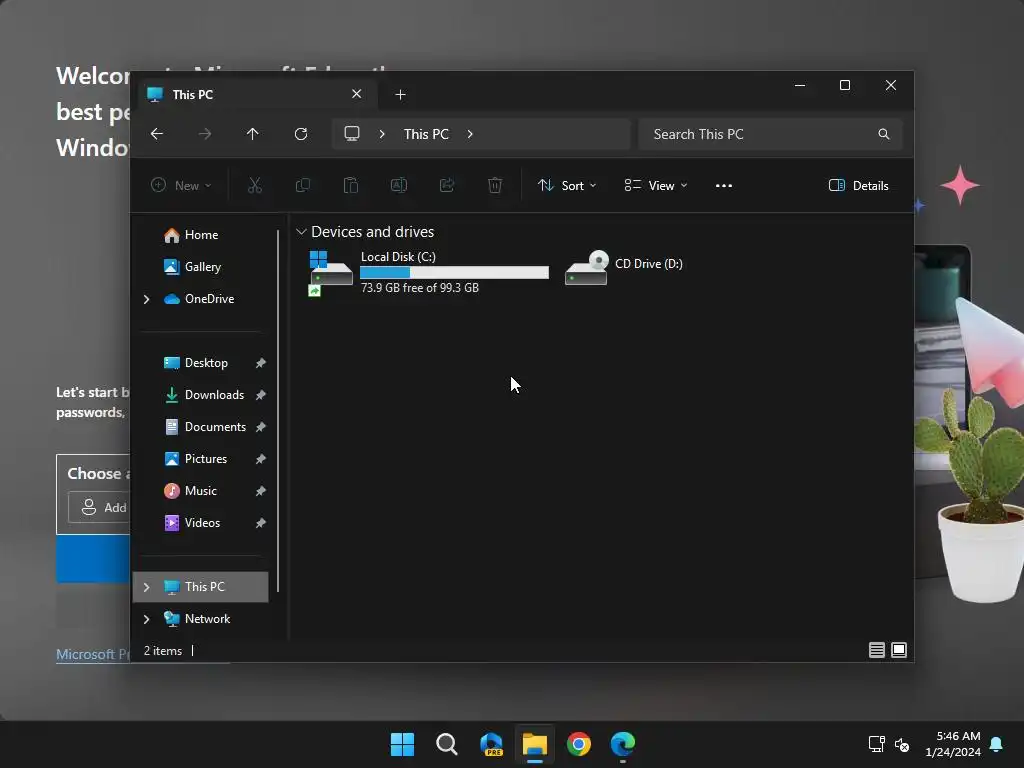Click "2 items" status bar text

point(163,650)
